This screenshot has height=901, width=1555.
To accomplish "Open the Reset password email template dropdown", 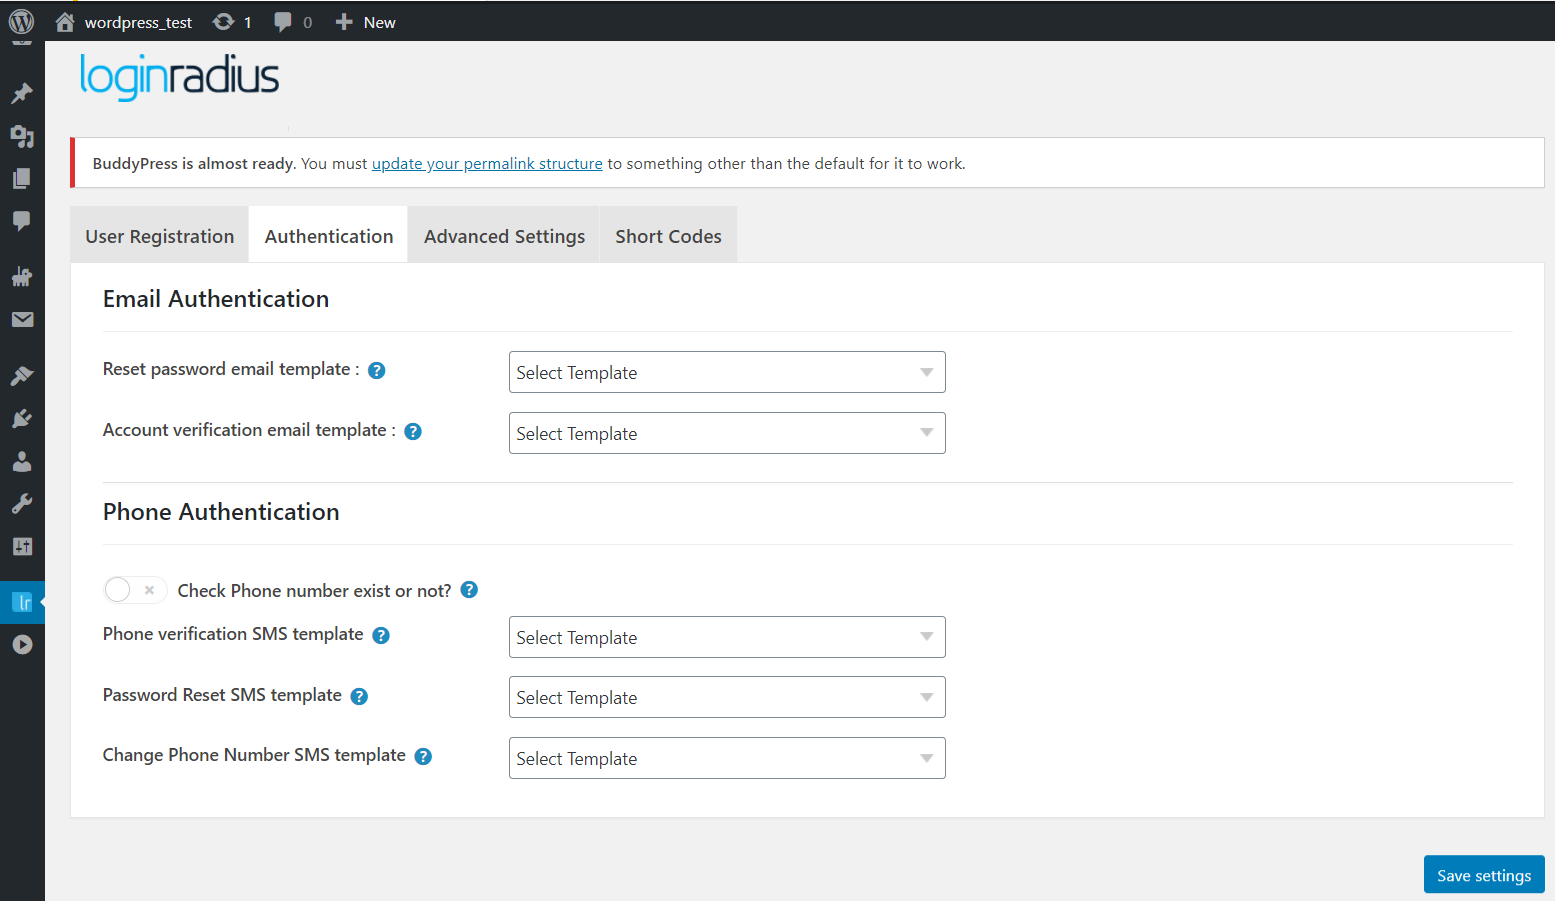I will [x=726, y=372].
